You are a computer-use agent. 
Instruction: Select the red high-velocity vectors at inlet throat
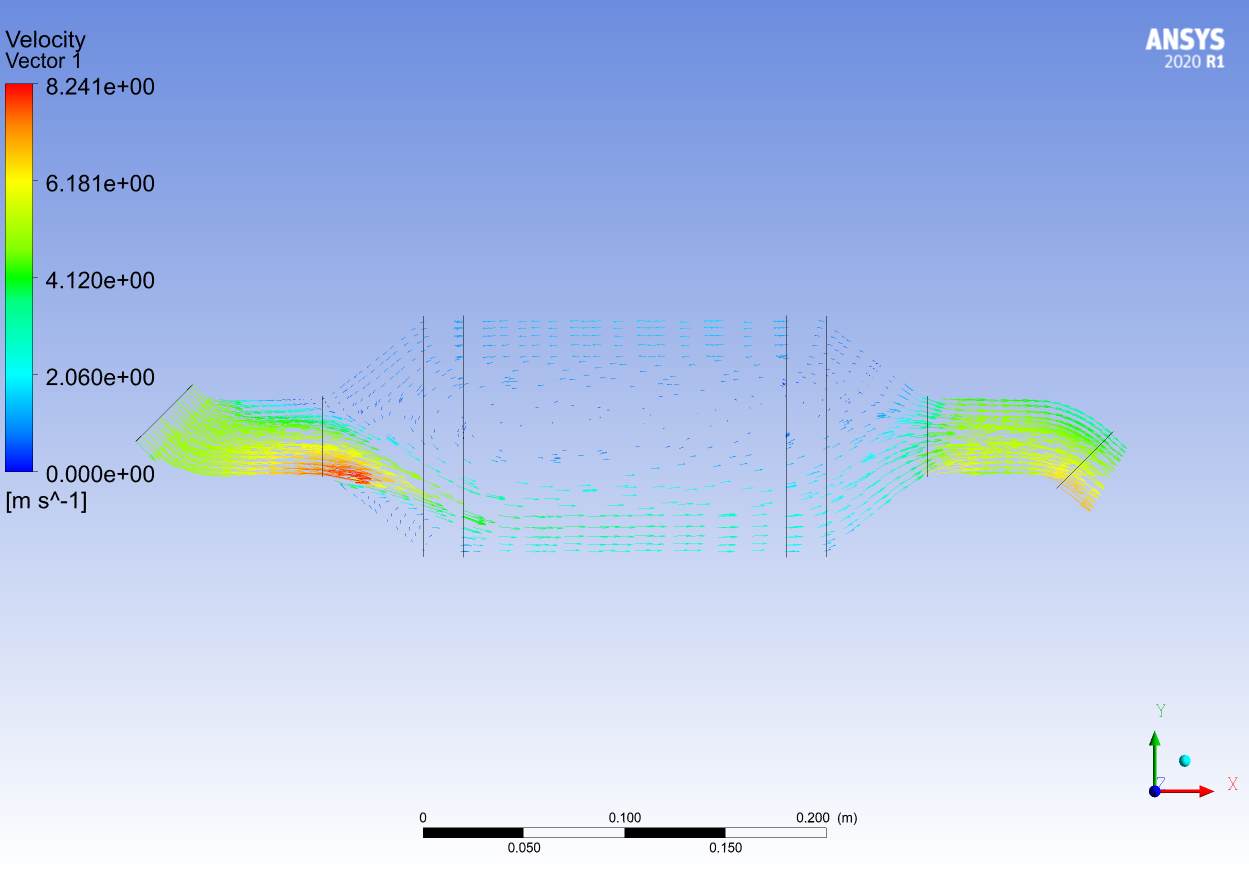pyautogui.click(x=352, y=471)
